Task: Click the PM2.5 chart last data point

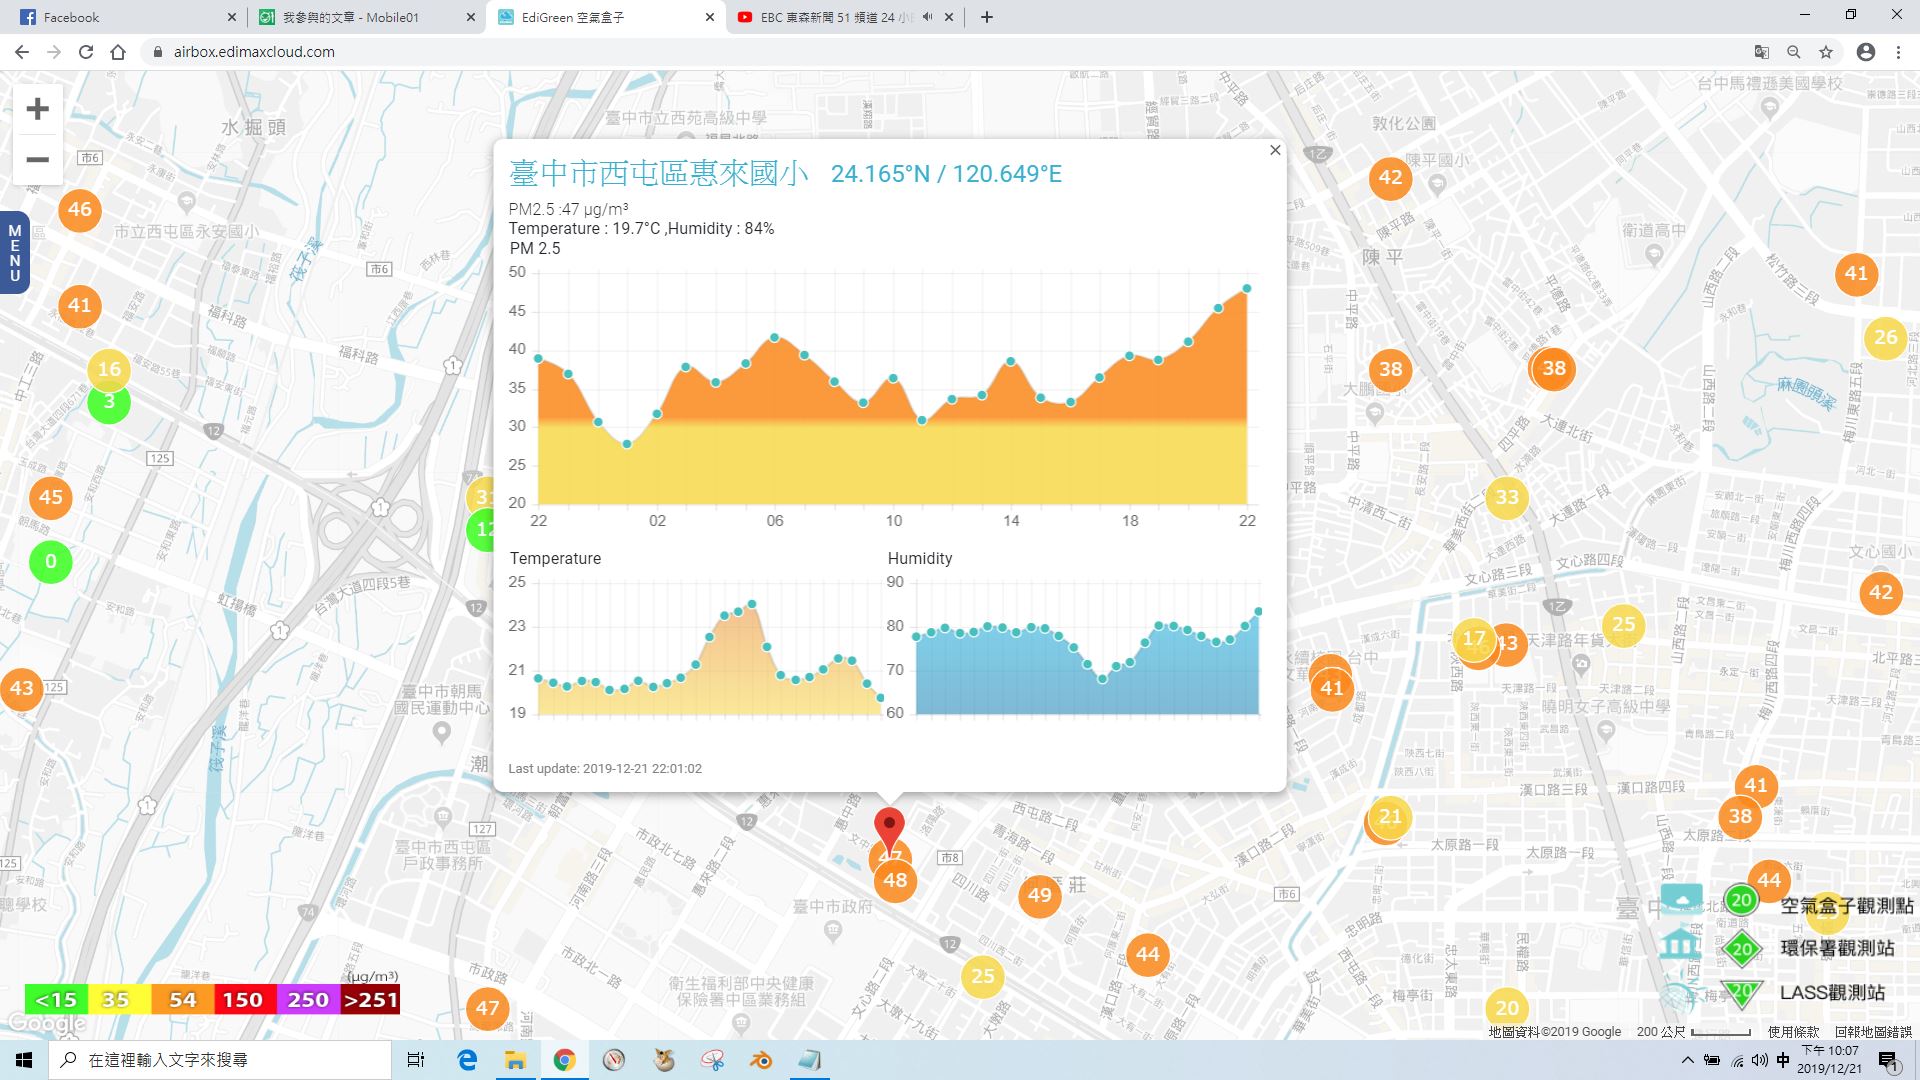Action: coord(1247,288)
